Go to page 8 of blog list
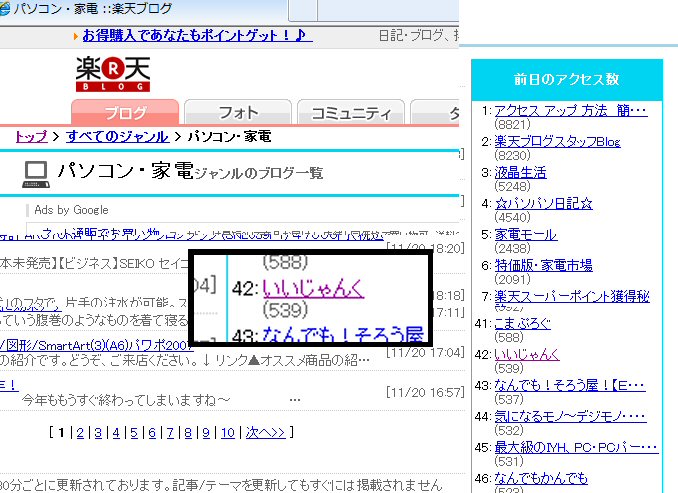The image size is (678, 493). pyautogui.click(x=188, y=432)
